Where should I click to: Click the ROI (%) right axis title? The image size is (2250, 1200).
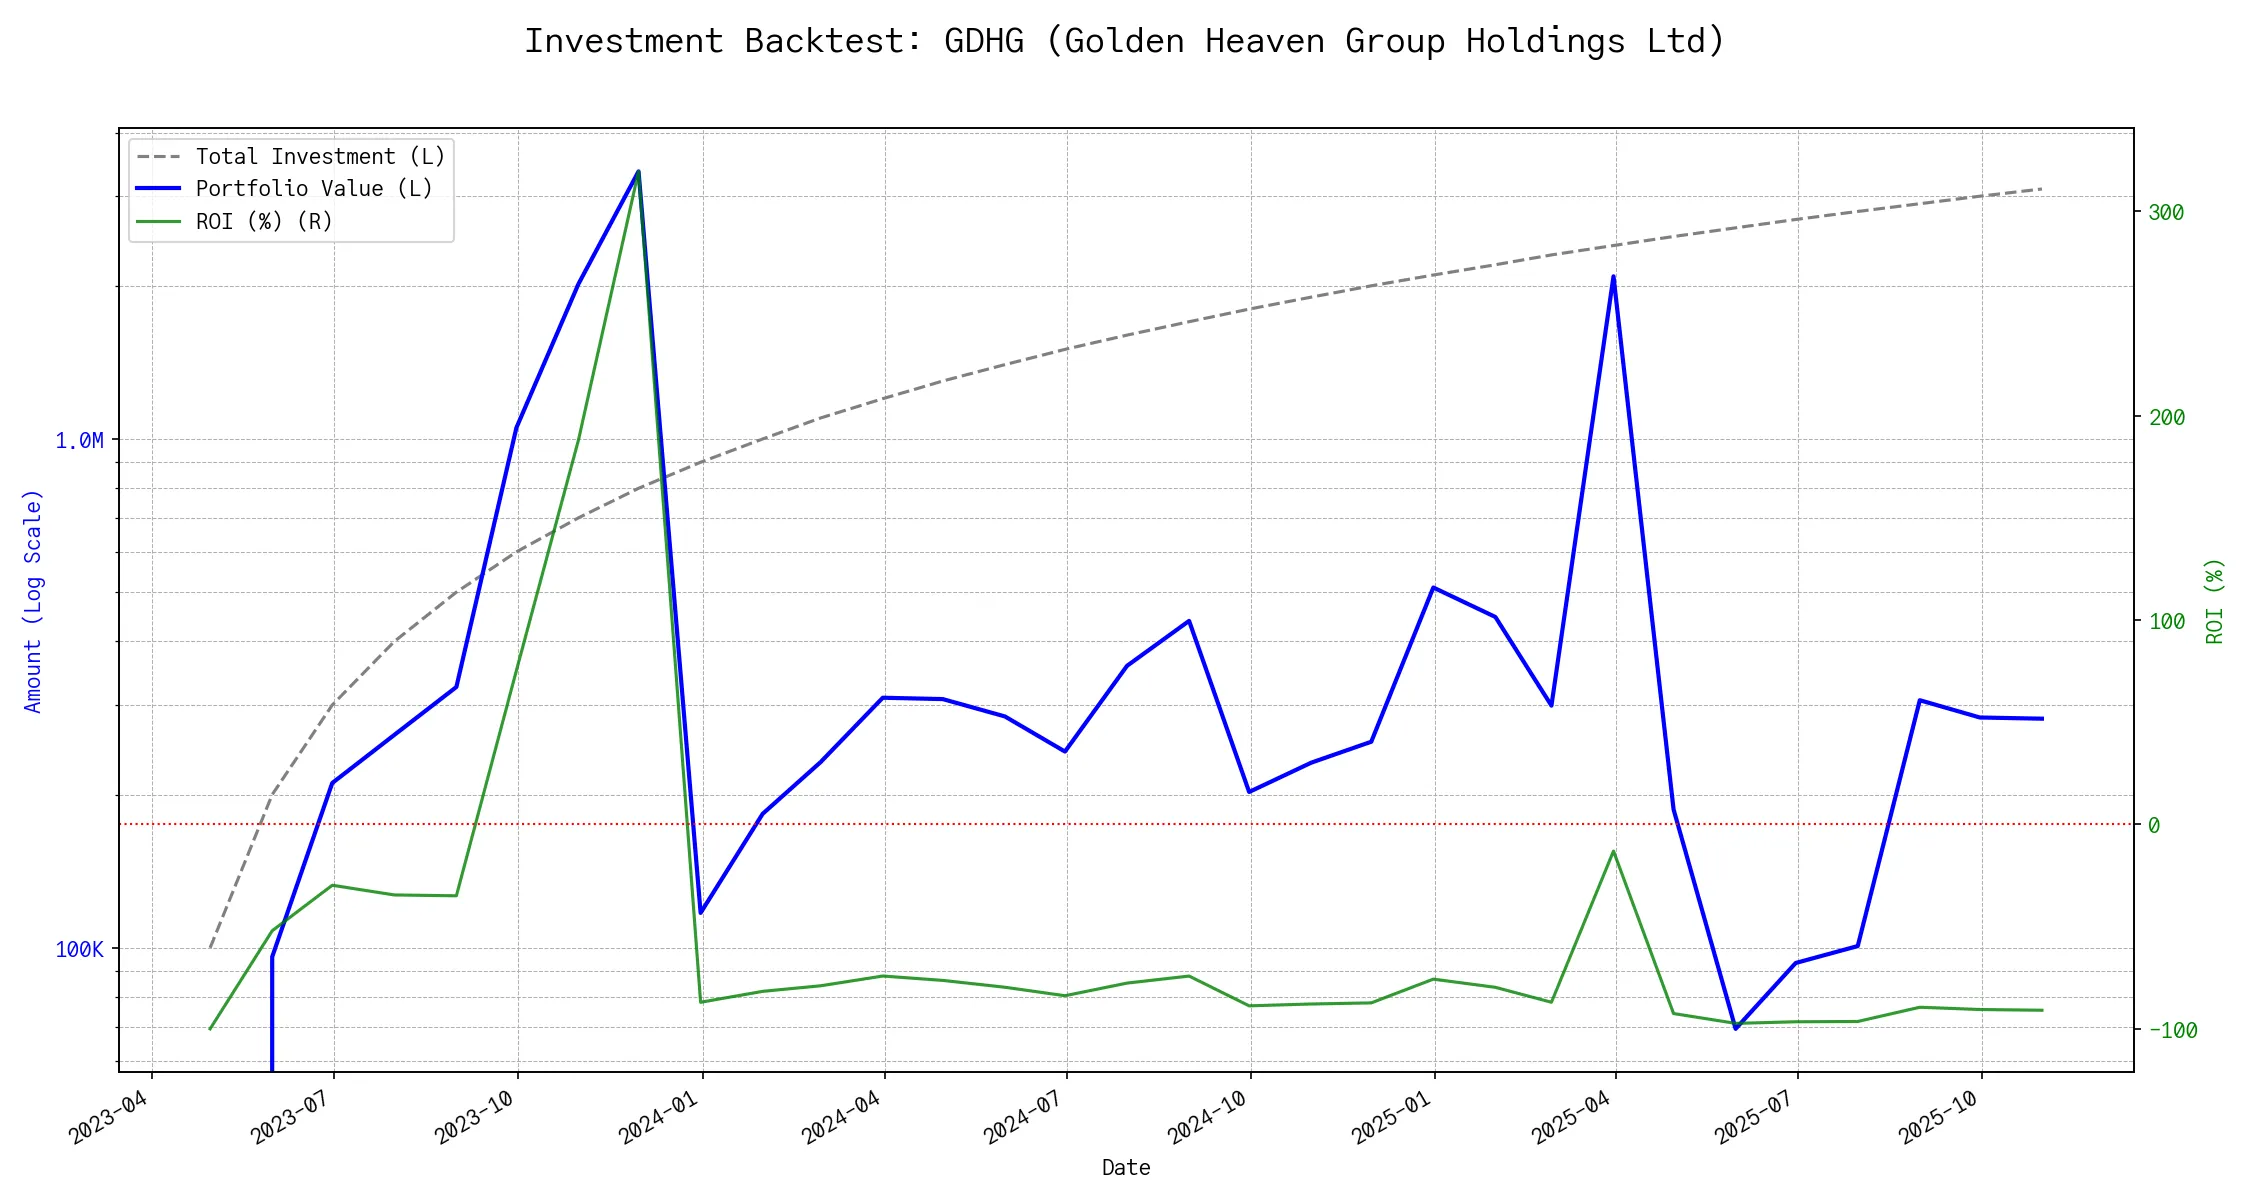point(2214,600)
